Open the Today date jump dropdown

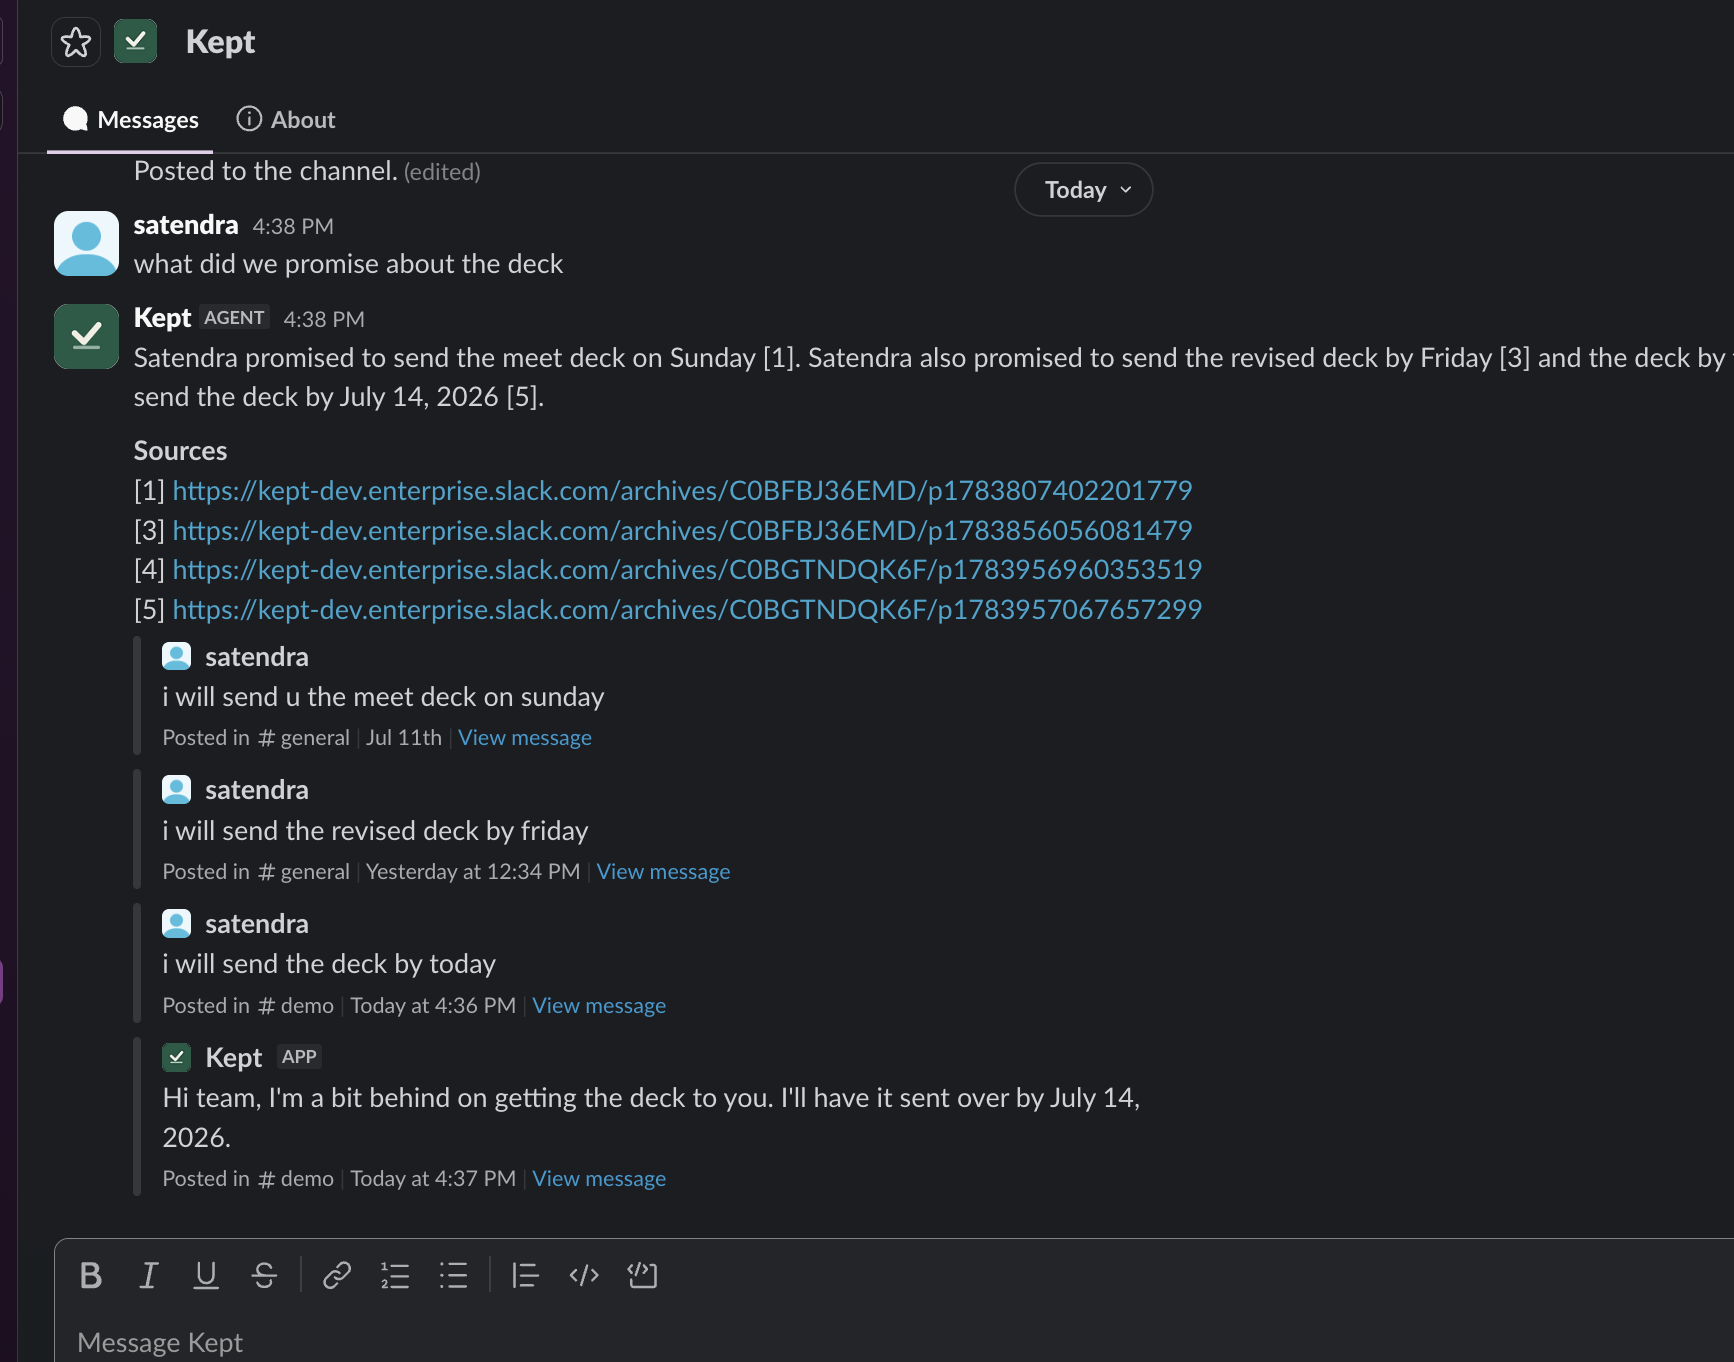[1084, 190]
